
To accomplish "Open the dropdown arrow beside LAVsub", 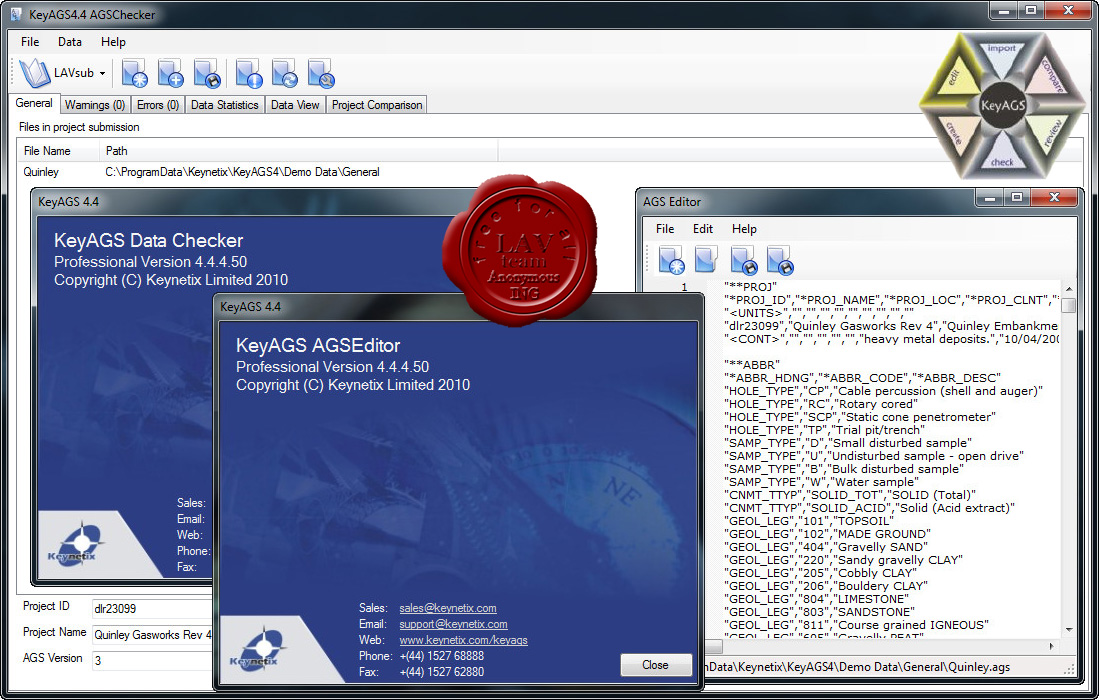I will (102, 74).
